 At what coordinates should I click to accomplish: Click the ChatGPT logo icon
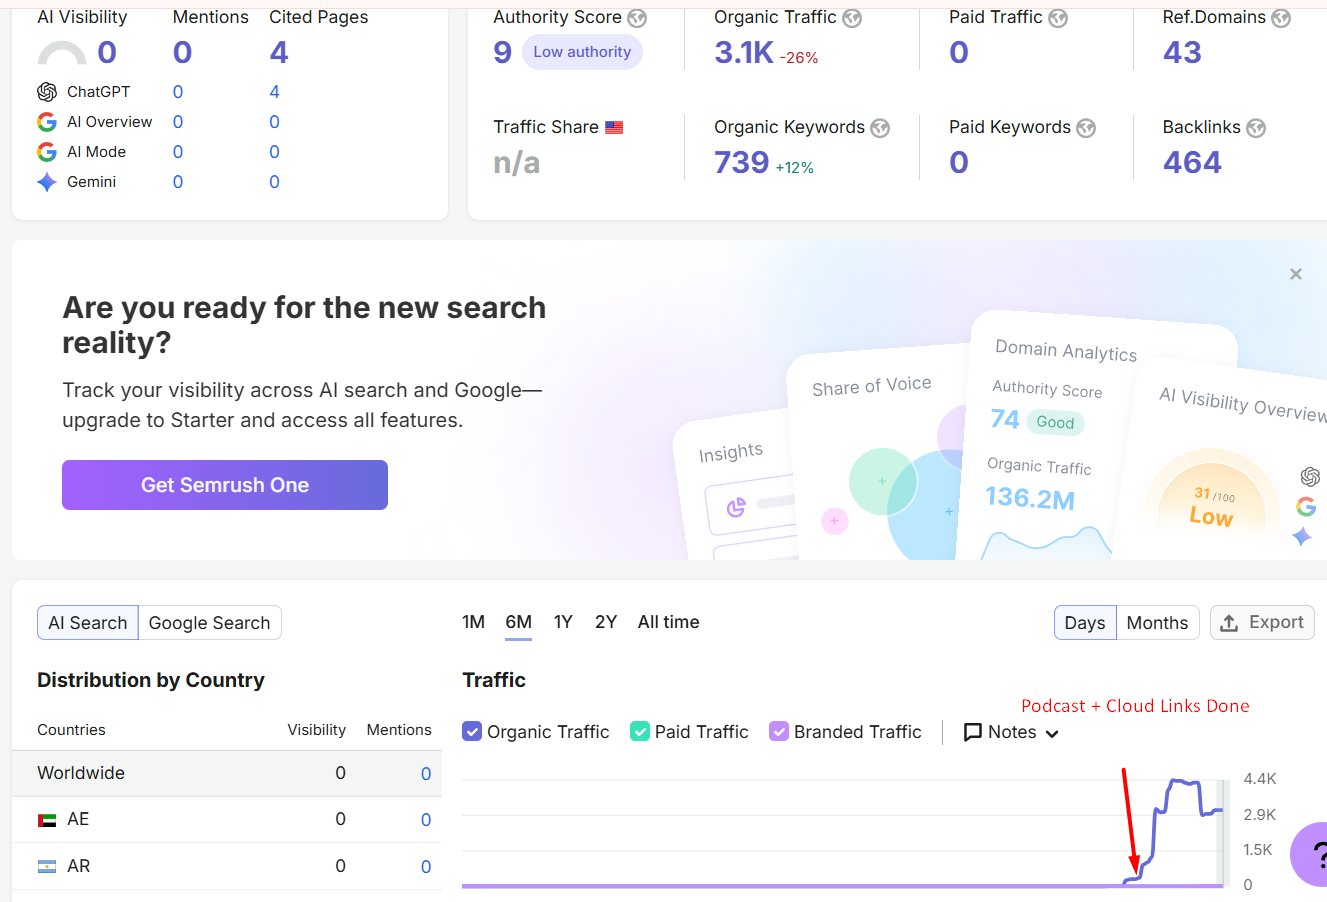click(x=47, y=92)
